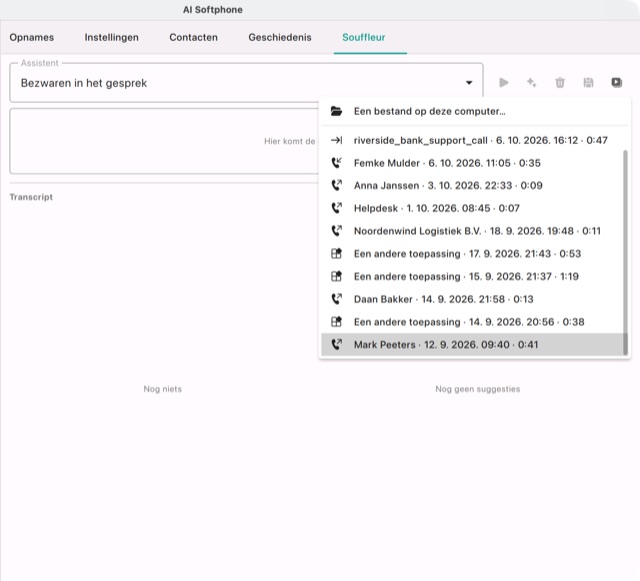Select Noordenwind Logistiek B.V. recording
The height and width of the screenshot is (581, 640).
click(472, 231)
